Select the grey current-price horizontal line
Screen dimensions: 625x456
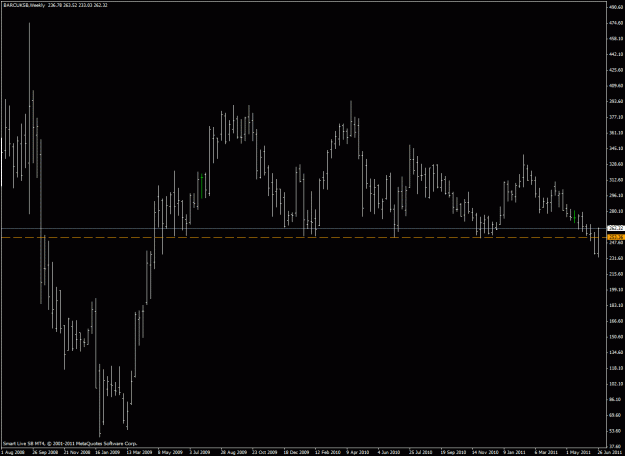coord(303,228)
